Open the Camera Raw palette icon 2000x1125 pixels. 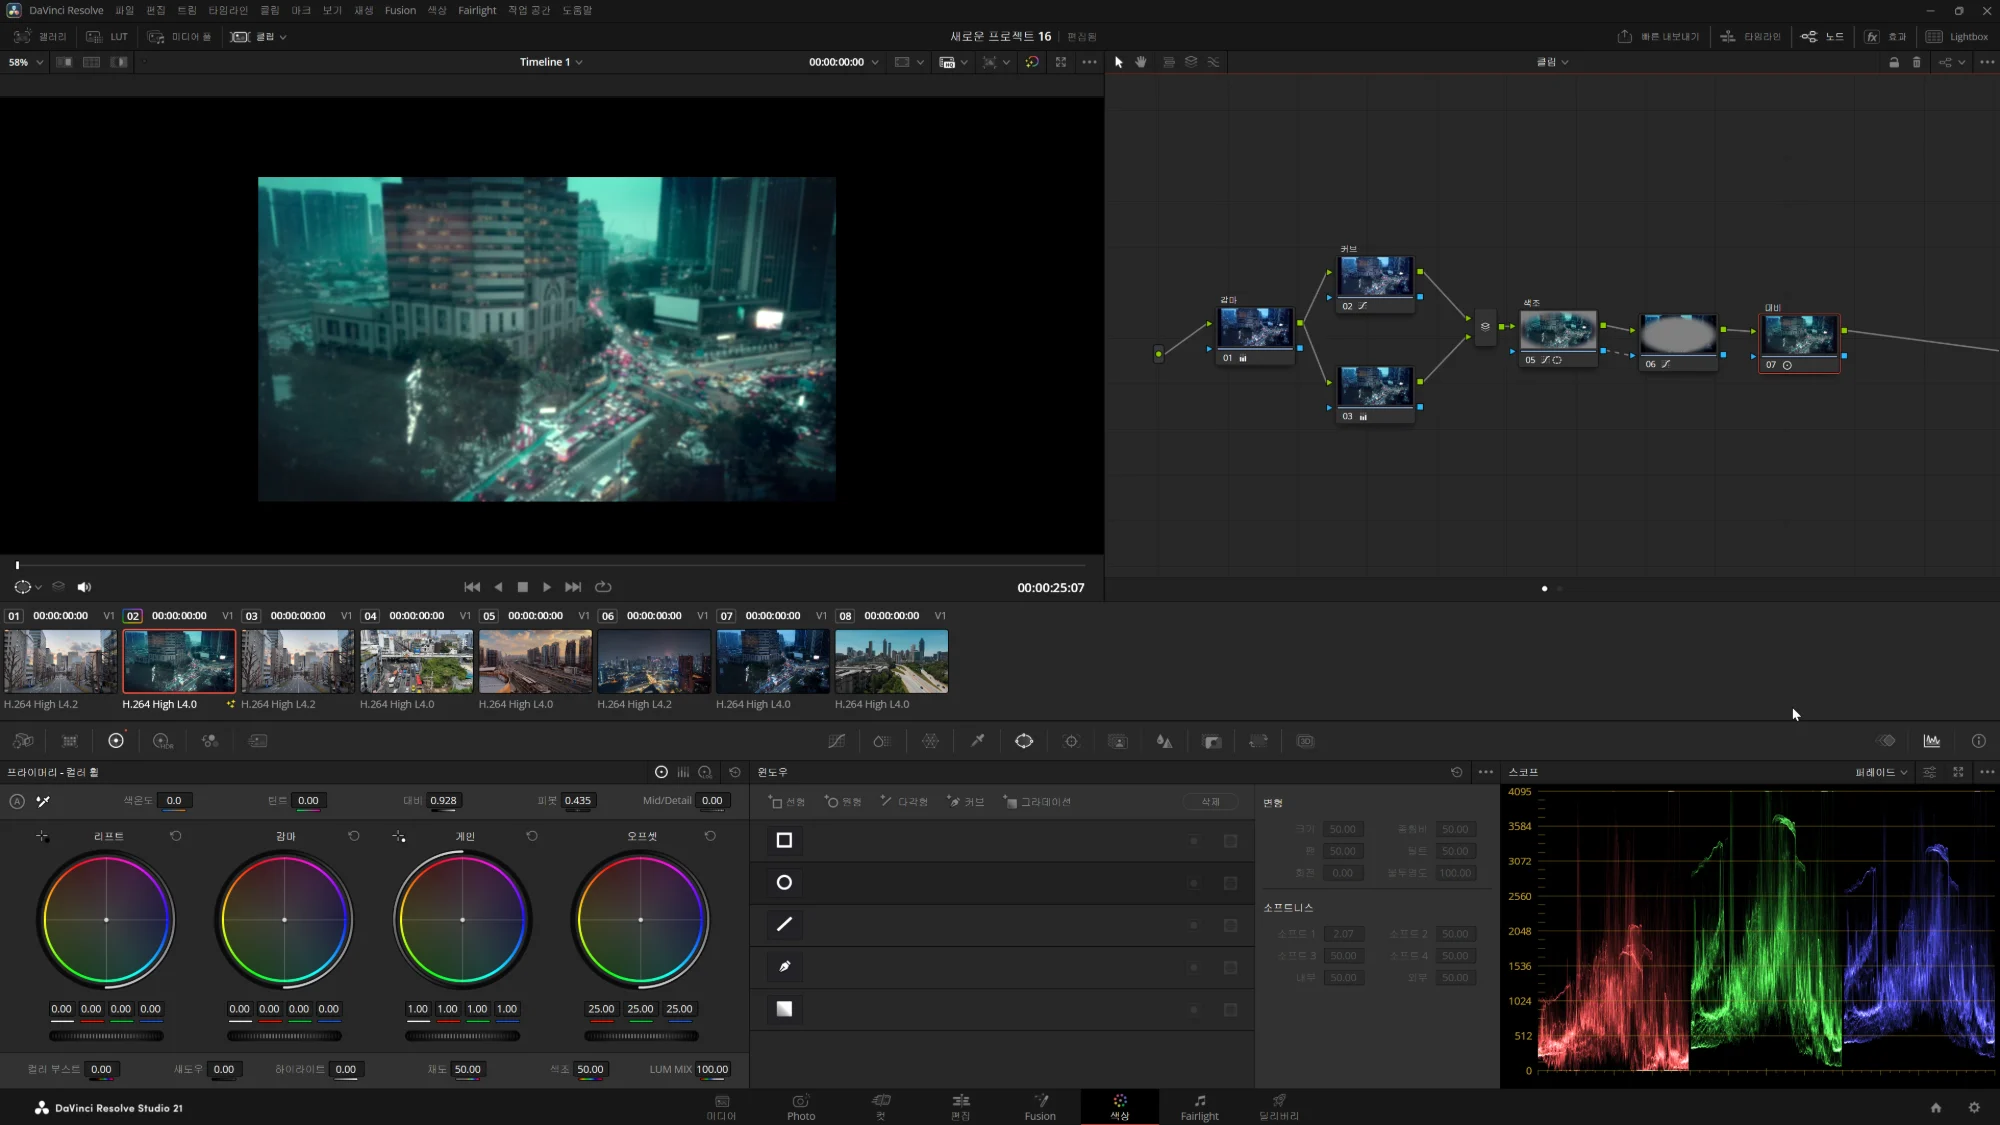click(22, 741)
